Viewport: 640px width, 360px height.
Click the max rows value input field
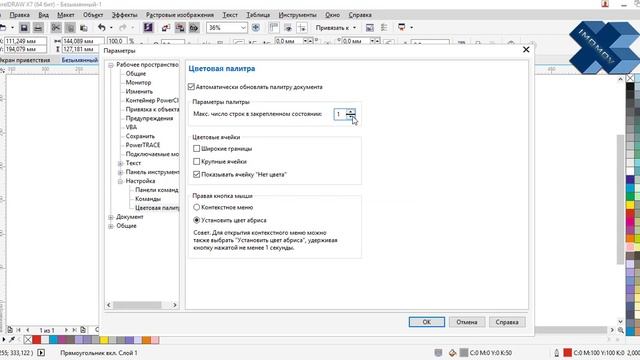340,114
